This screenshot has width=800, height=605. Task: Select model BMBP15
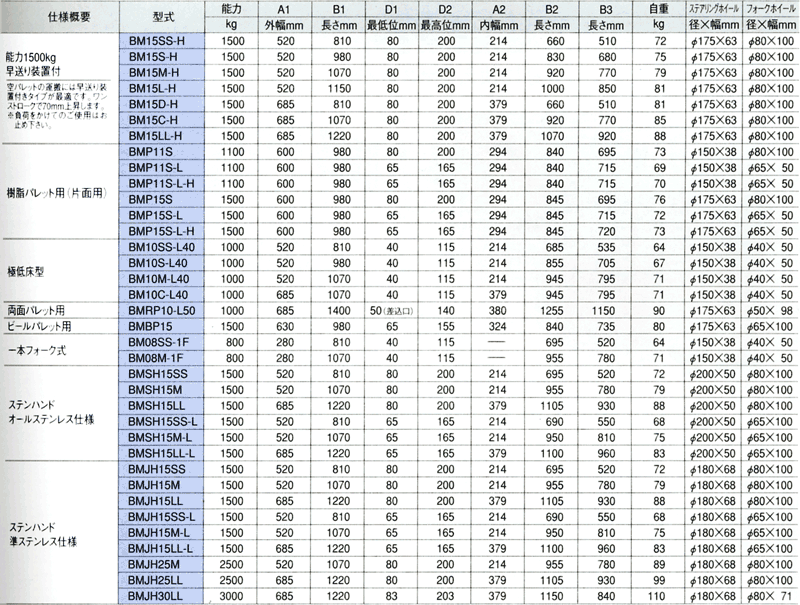(x=162, y=326)
